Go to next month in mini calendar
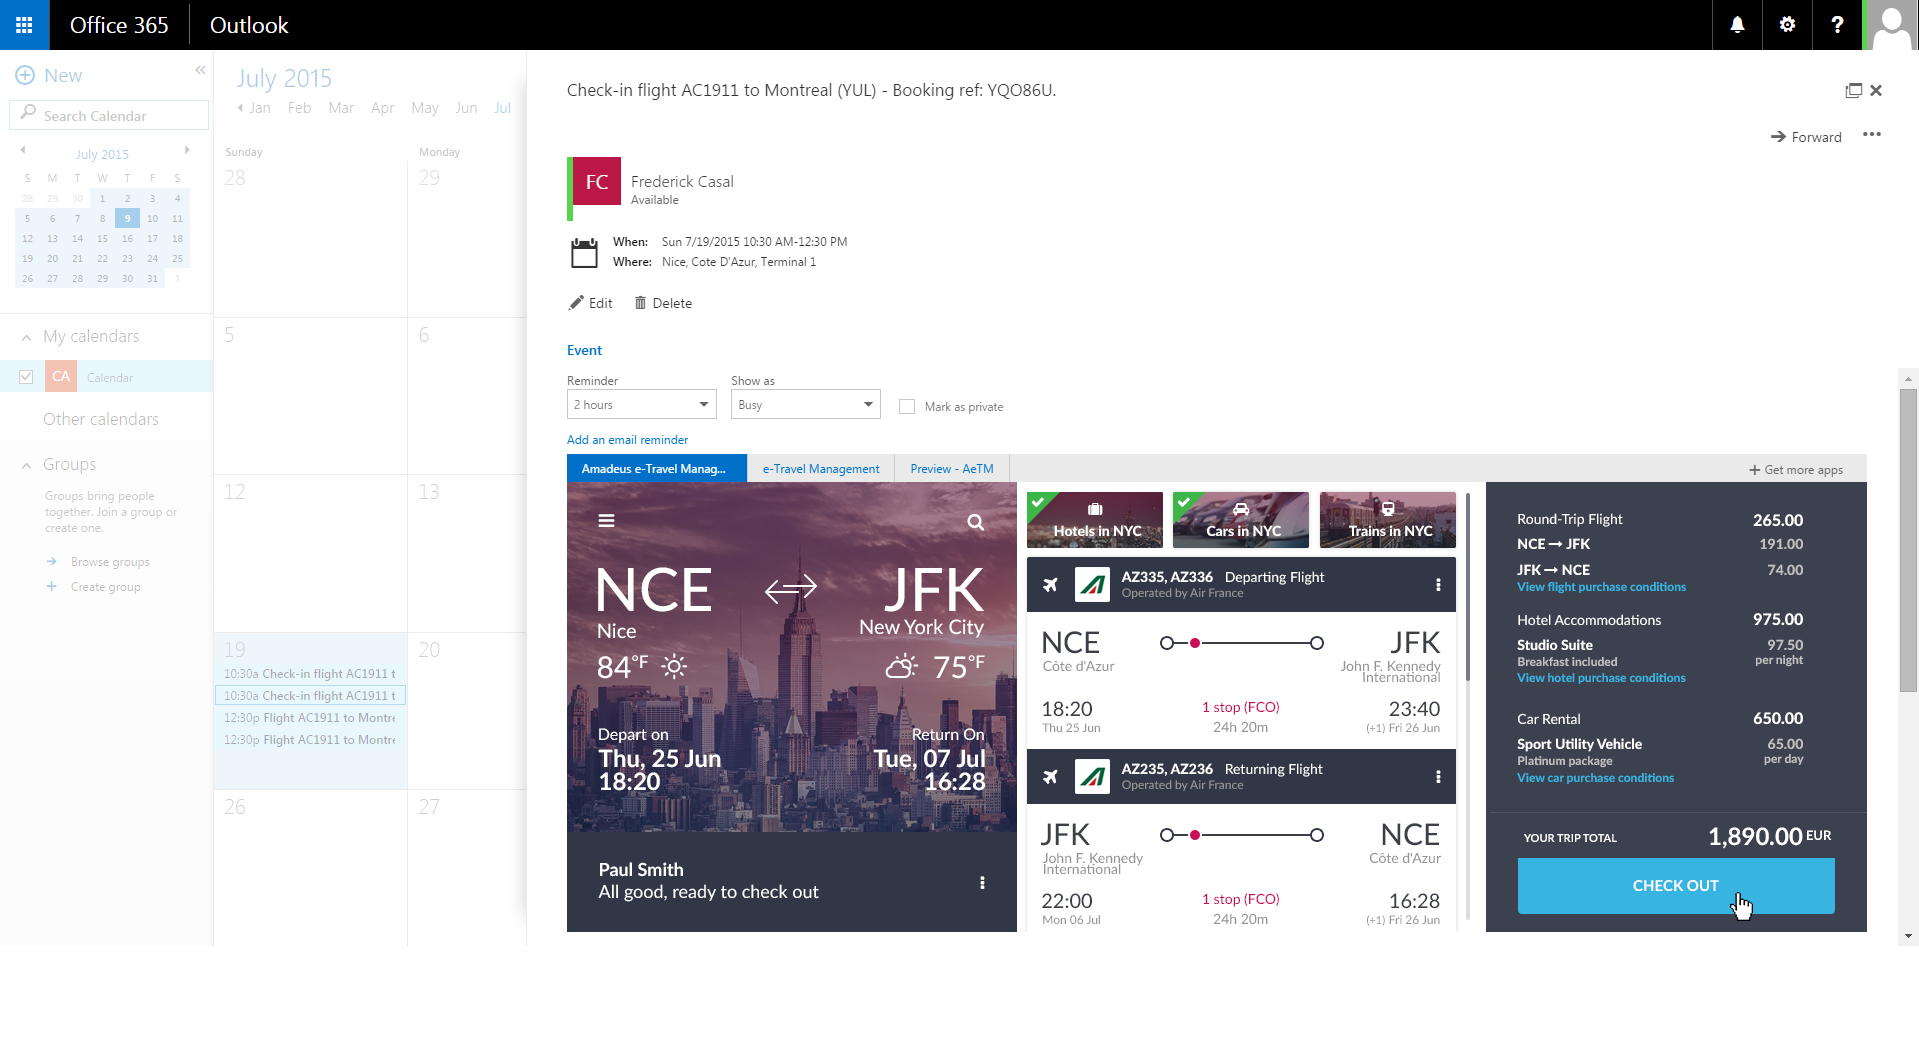This screenshot has height=1050, width=1919. [187, 150]
